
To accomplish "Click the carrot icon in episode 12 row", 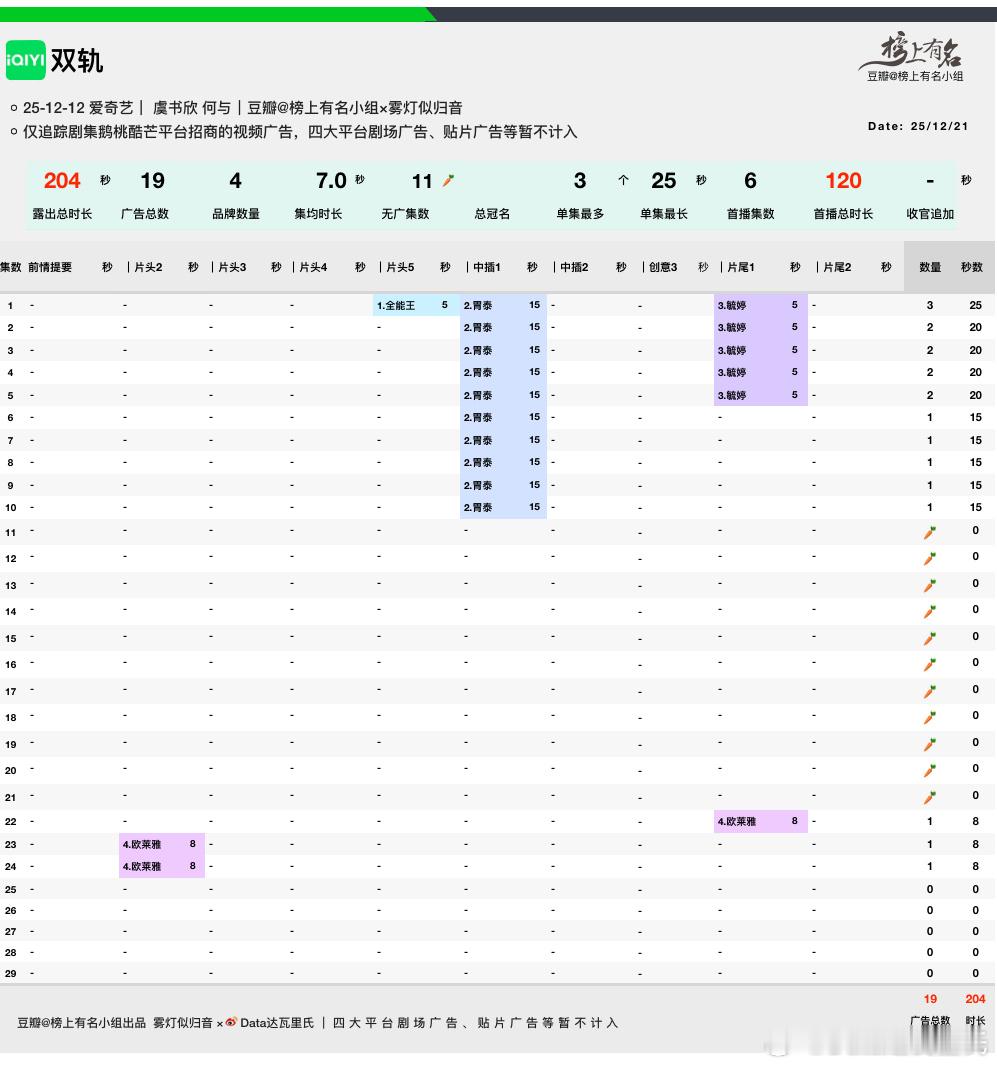I will pyautogui.click(x=930, y=559).
